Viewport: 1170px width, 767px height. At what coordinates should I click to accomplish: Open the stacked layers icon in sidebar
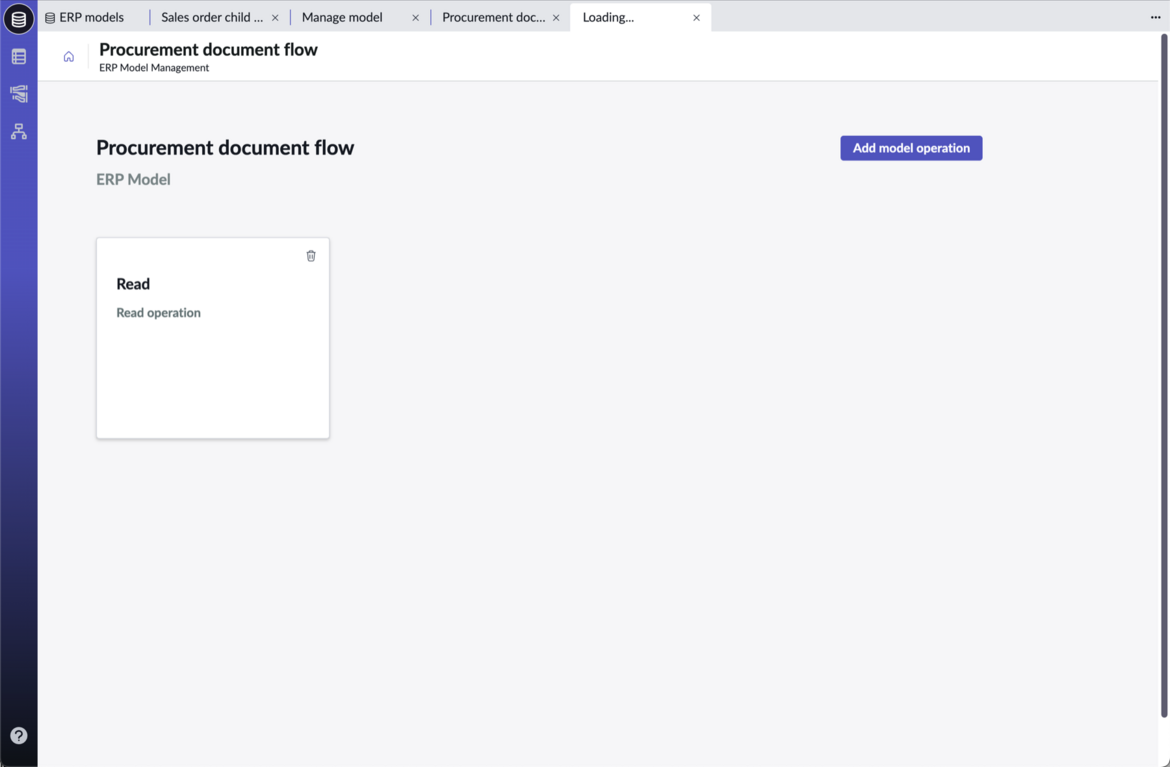[x=19, y=93]
